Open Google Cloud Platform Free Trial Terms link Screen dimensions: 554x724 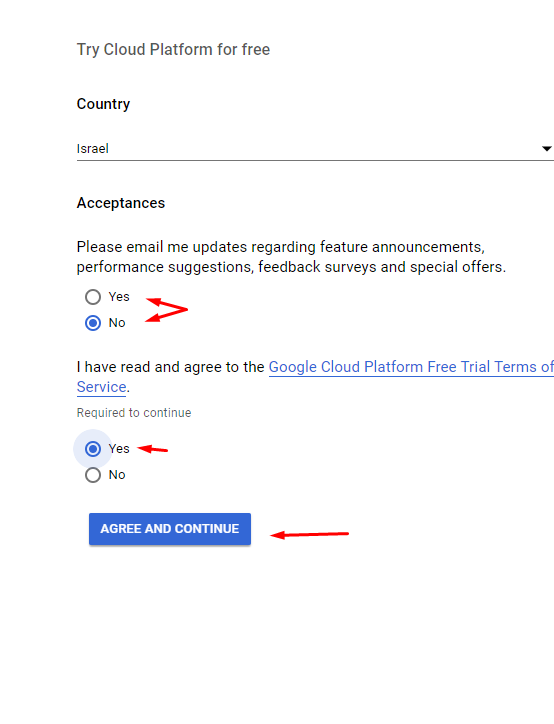pyautogui.click(x=411, y=367)
